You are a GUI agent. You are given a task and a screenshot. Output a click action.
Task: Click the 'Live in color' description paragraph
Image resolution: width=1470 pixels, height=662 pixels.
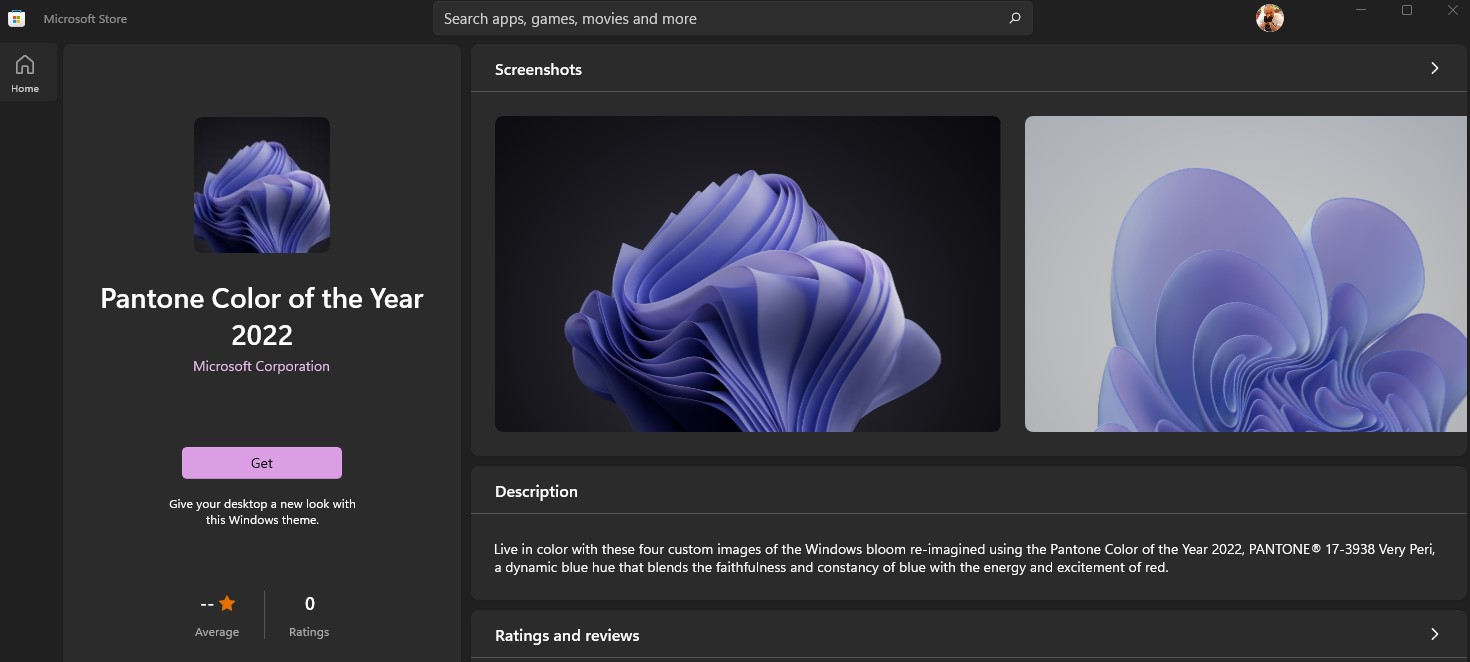964,558
